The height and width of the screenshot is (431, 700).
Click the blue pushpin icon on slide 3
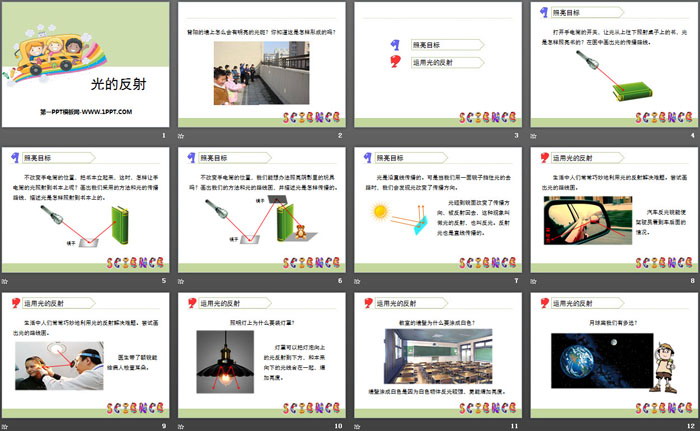(391, 45)
